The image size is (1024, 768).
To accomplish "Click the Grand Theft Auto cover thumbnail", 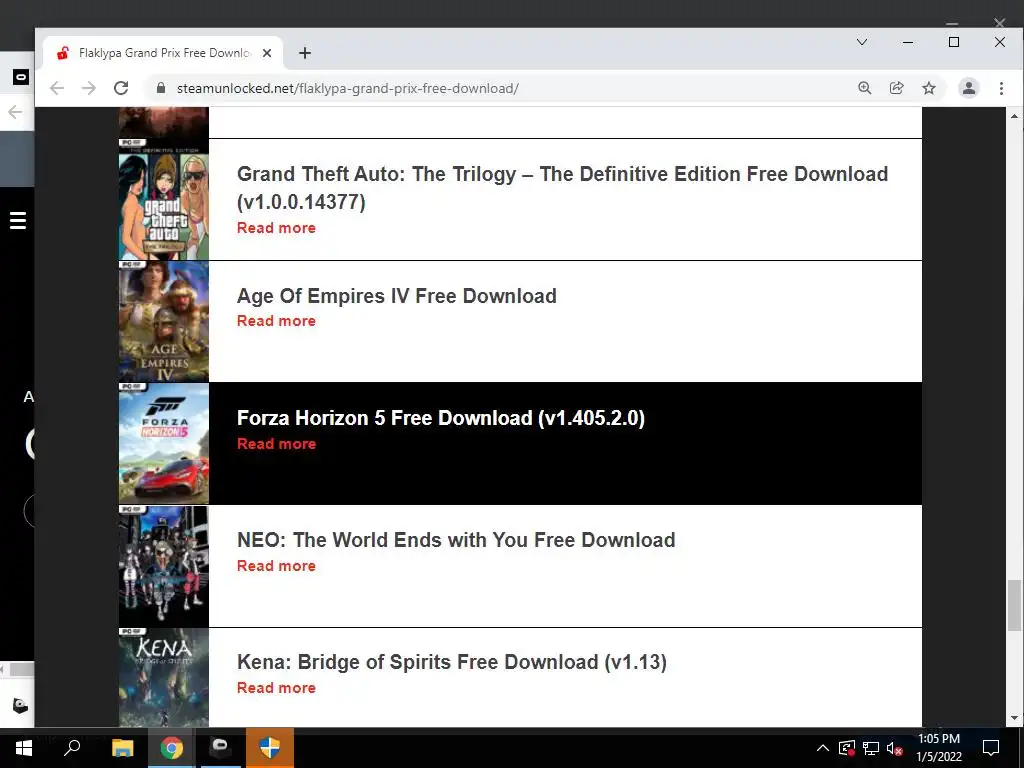I will (x=164, y=199).
